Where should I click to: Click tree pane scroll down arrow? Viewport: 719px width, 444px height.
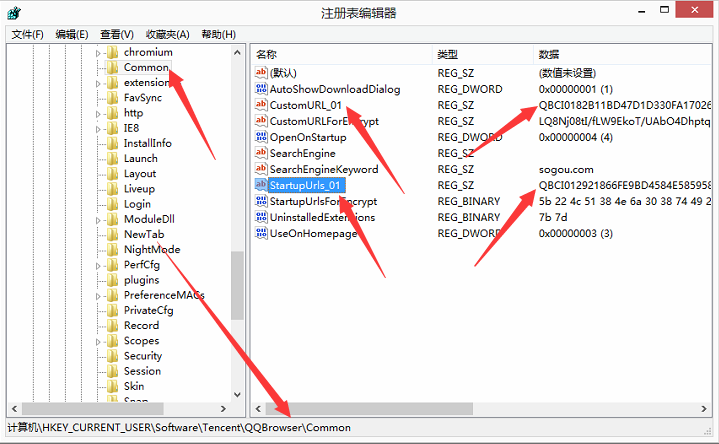[237, 394]
